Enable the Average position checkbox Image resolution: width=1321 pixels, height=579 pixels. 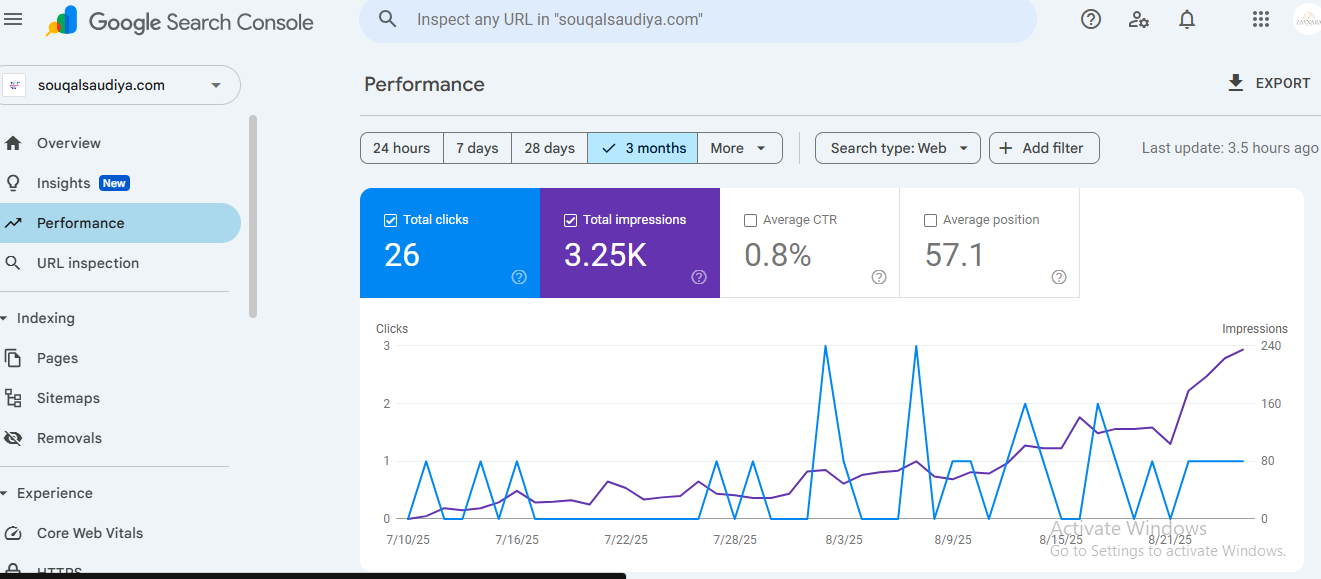[931, 220]
